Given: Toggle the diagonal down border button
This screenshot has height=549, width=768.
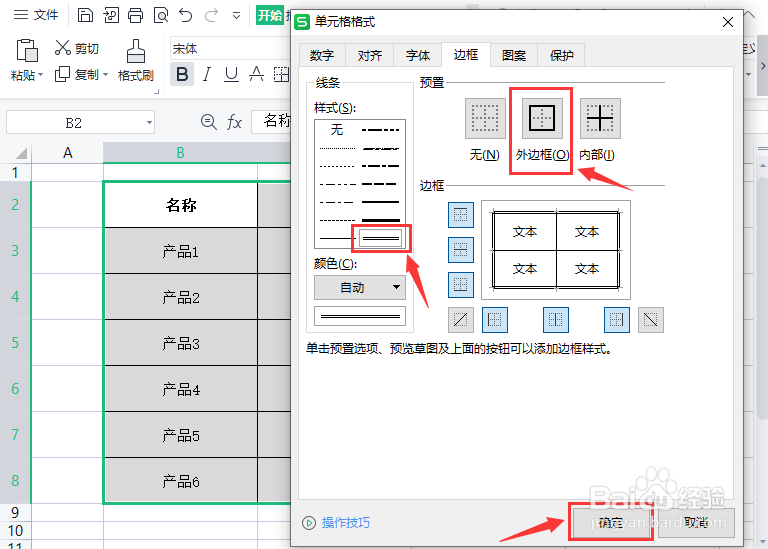Looking at the screenshot, I should [650, 320].
